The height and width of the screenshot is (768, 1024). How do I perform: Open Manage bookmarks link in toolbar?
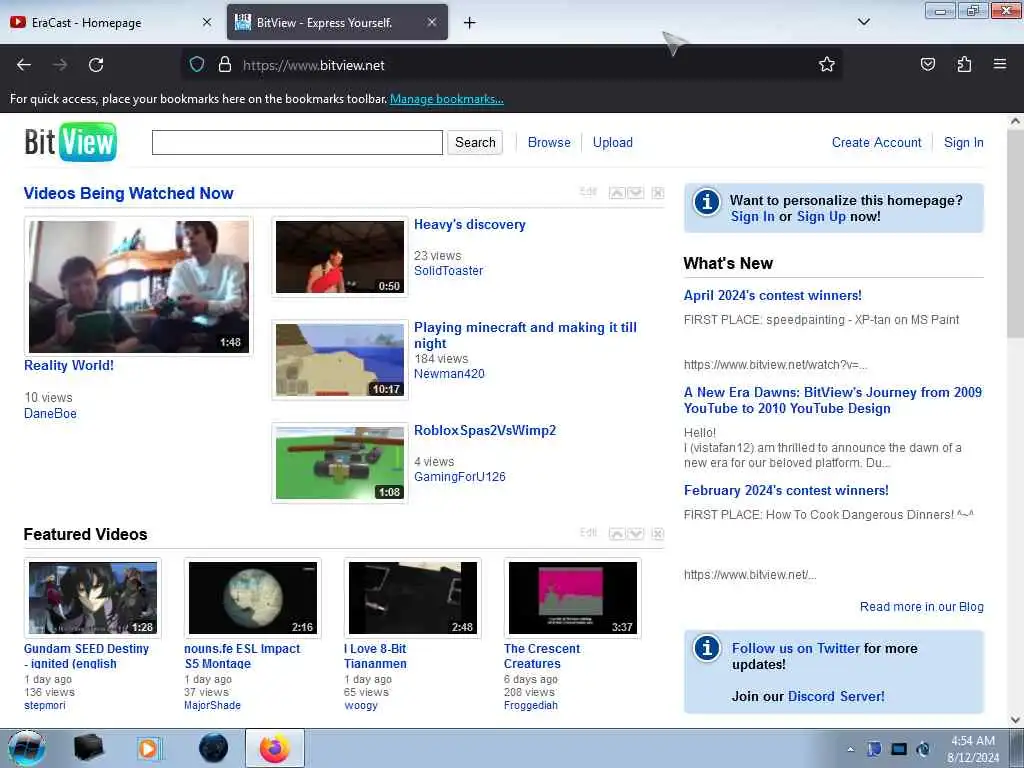pyautogui.click(x=447, y=99)
